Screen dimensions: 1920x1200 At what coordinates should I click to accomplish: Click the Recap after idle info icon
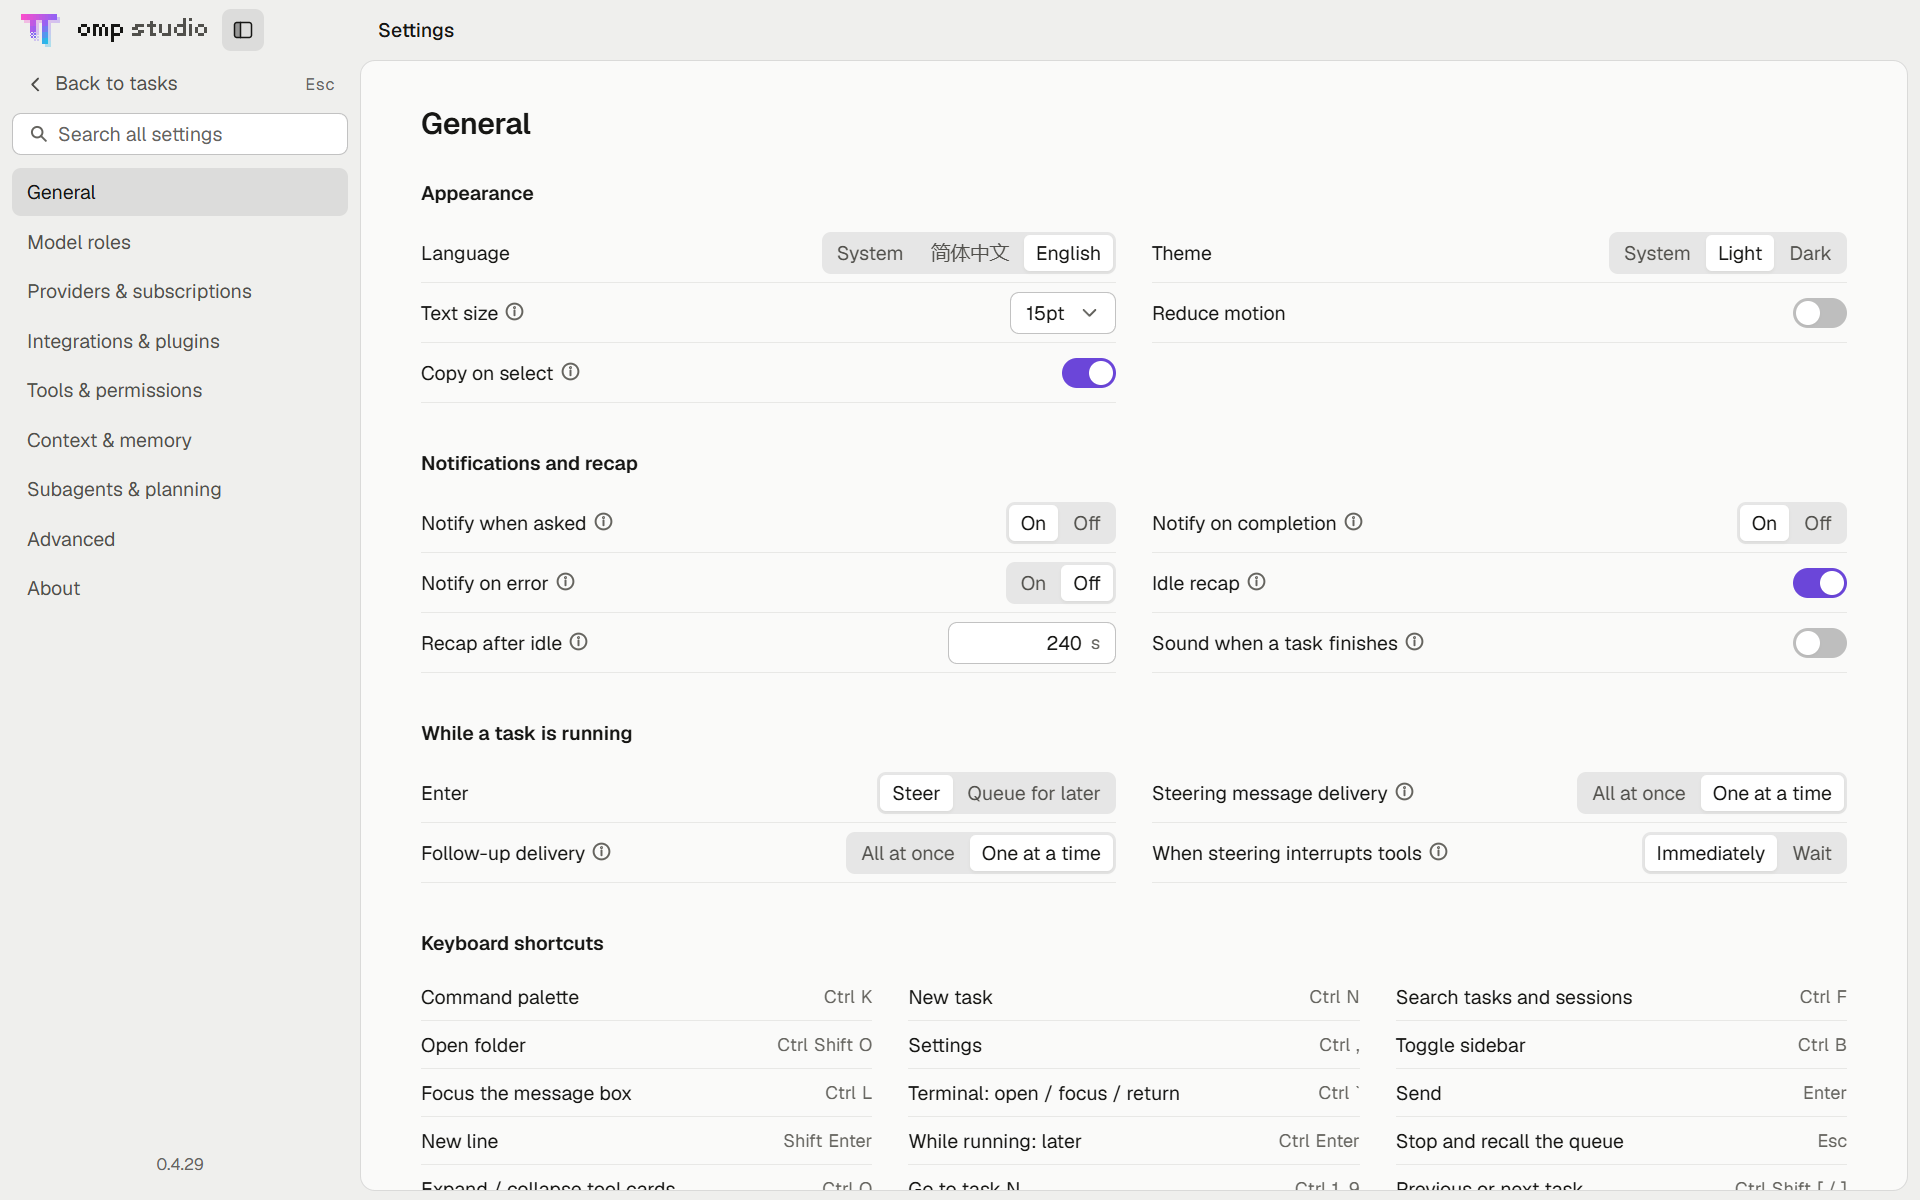pos(579,642)
